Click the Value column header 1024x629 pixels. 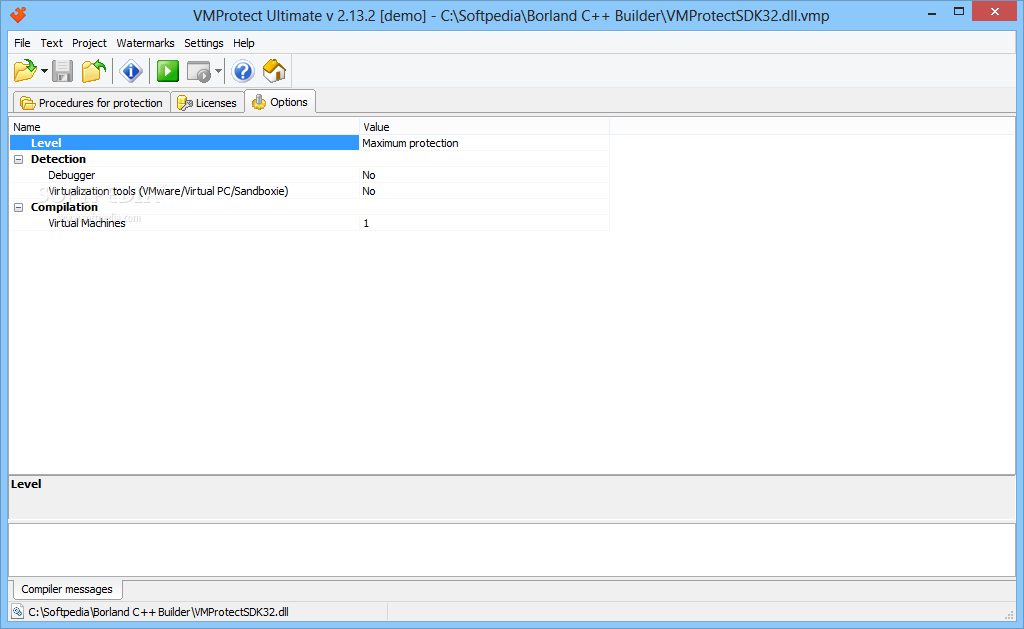point(485,127)
